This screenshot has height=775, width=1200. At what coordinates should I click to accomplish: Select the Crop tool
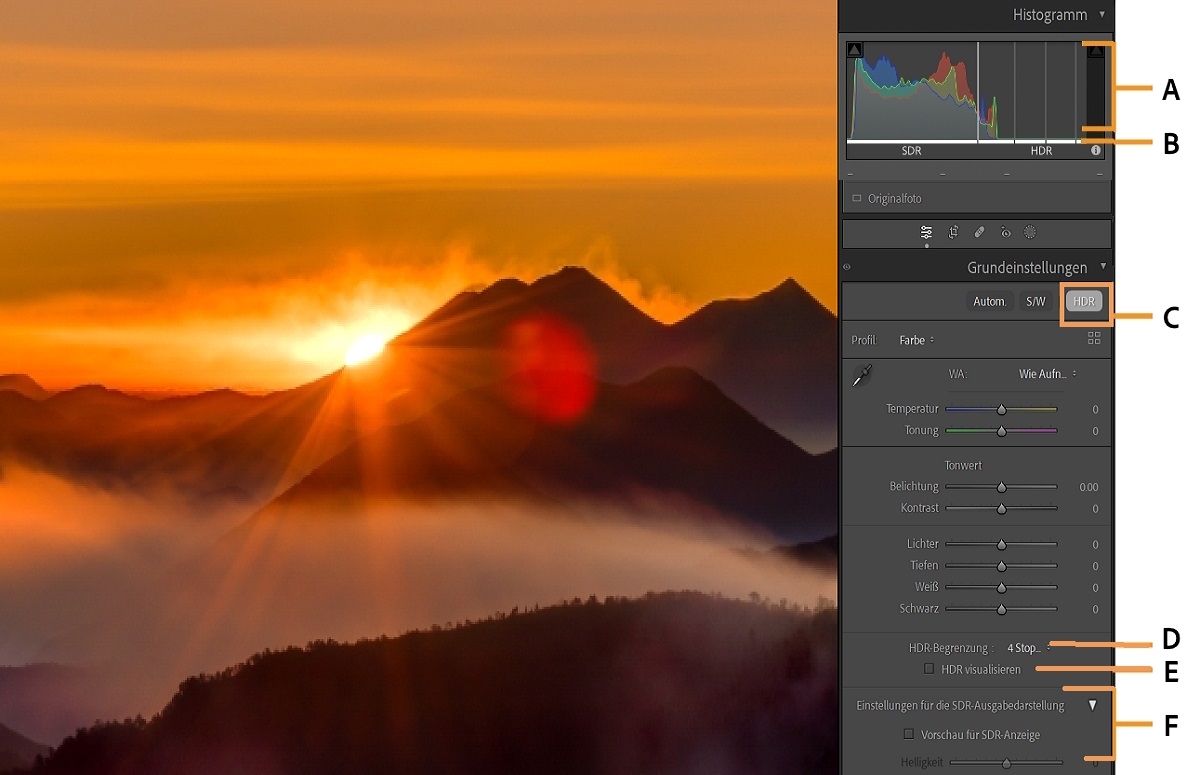click(953, 233)
